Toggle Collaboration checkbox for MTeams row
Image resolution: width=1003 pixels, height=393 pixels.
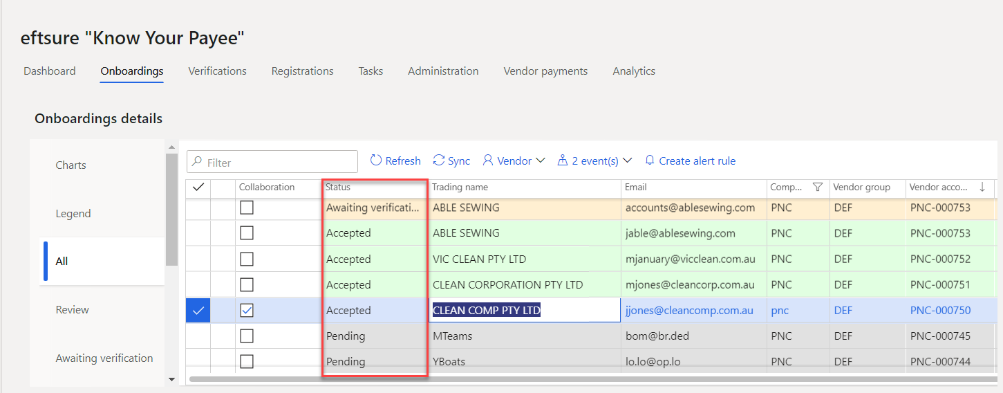(246, 335)
